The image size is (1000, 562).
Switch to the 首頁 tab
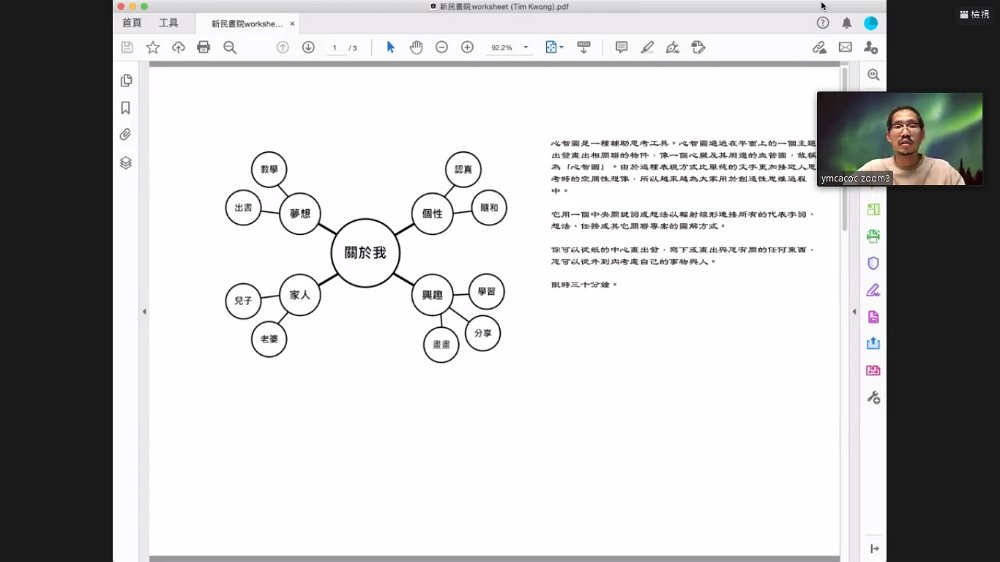coord(132,23)
